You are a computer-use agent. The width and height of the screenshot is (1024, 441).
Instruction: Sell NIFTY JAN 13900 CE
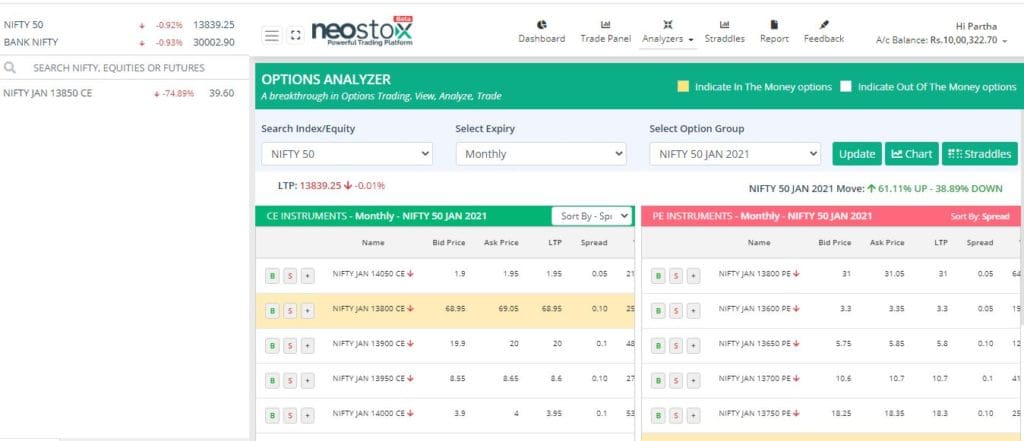pyautogui.click(x=290, y=345)
